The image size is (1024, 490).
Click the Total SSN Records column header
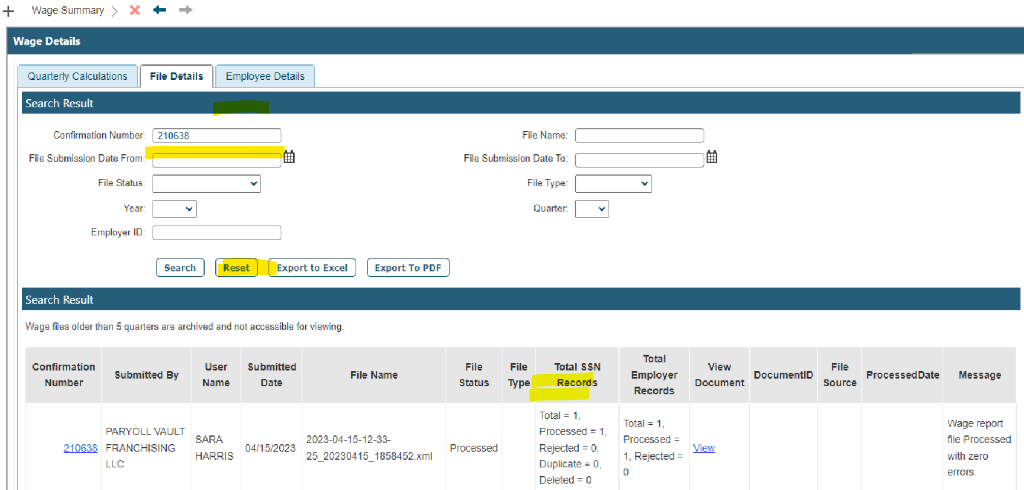(577, 375)
